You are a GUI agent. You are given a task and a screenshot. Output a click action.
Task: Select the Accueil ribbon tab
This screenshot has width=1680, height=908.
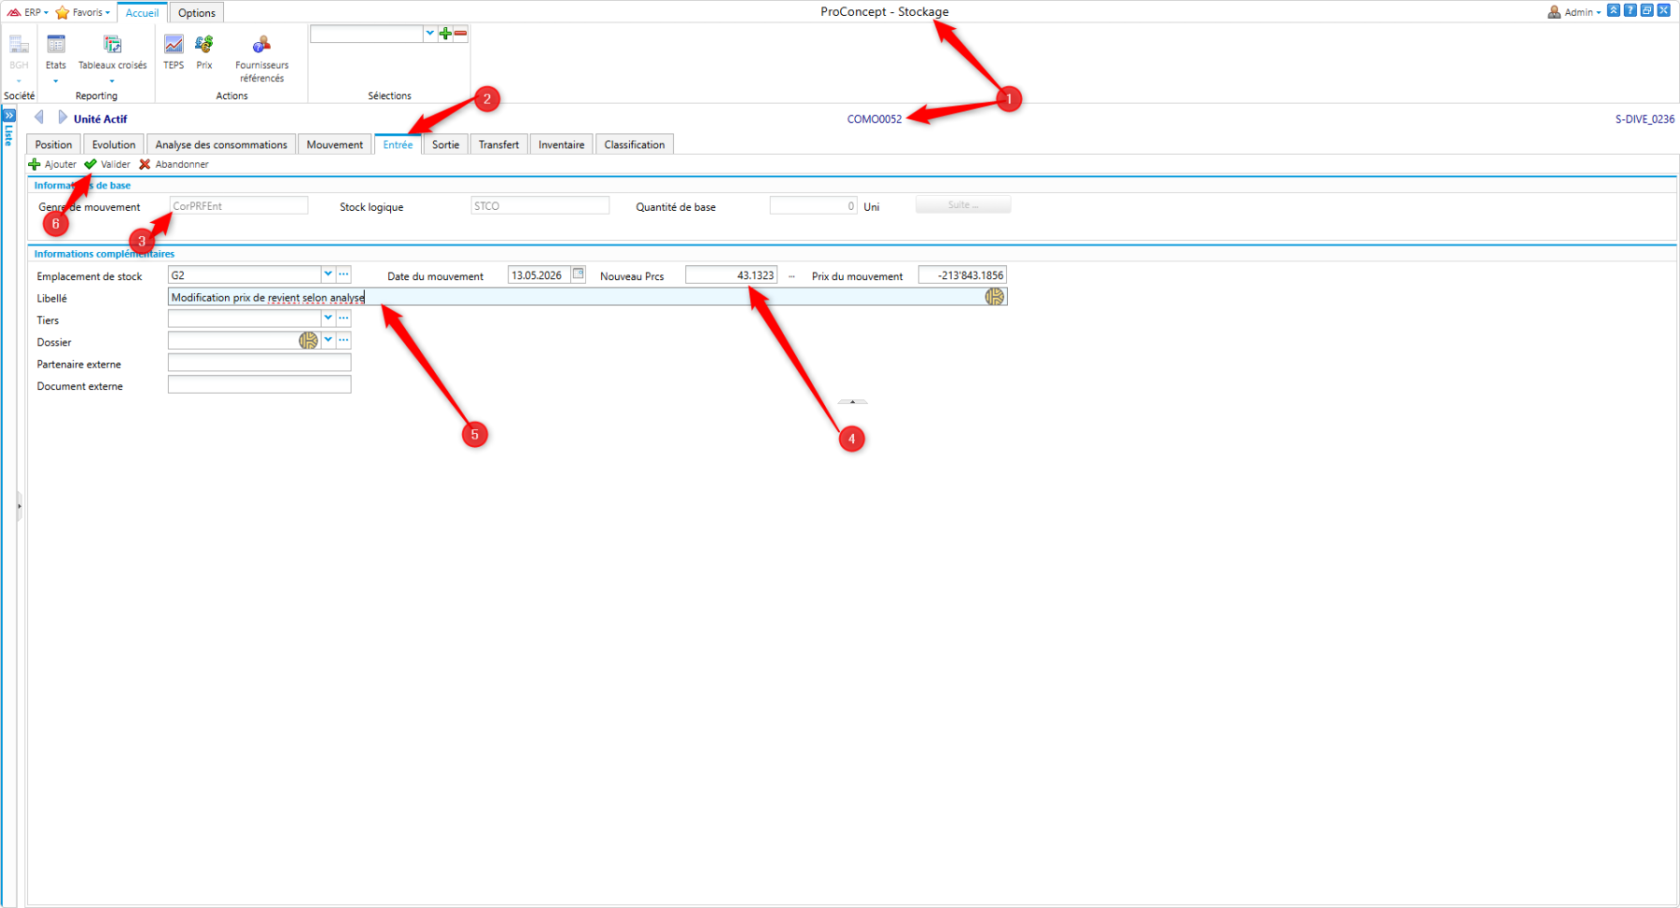tap(142, 13)
